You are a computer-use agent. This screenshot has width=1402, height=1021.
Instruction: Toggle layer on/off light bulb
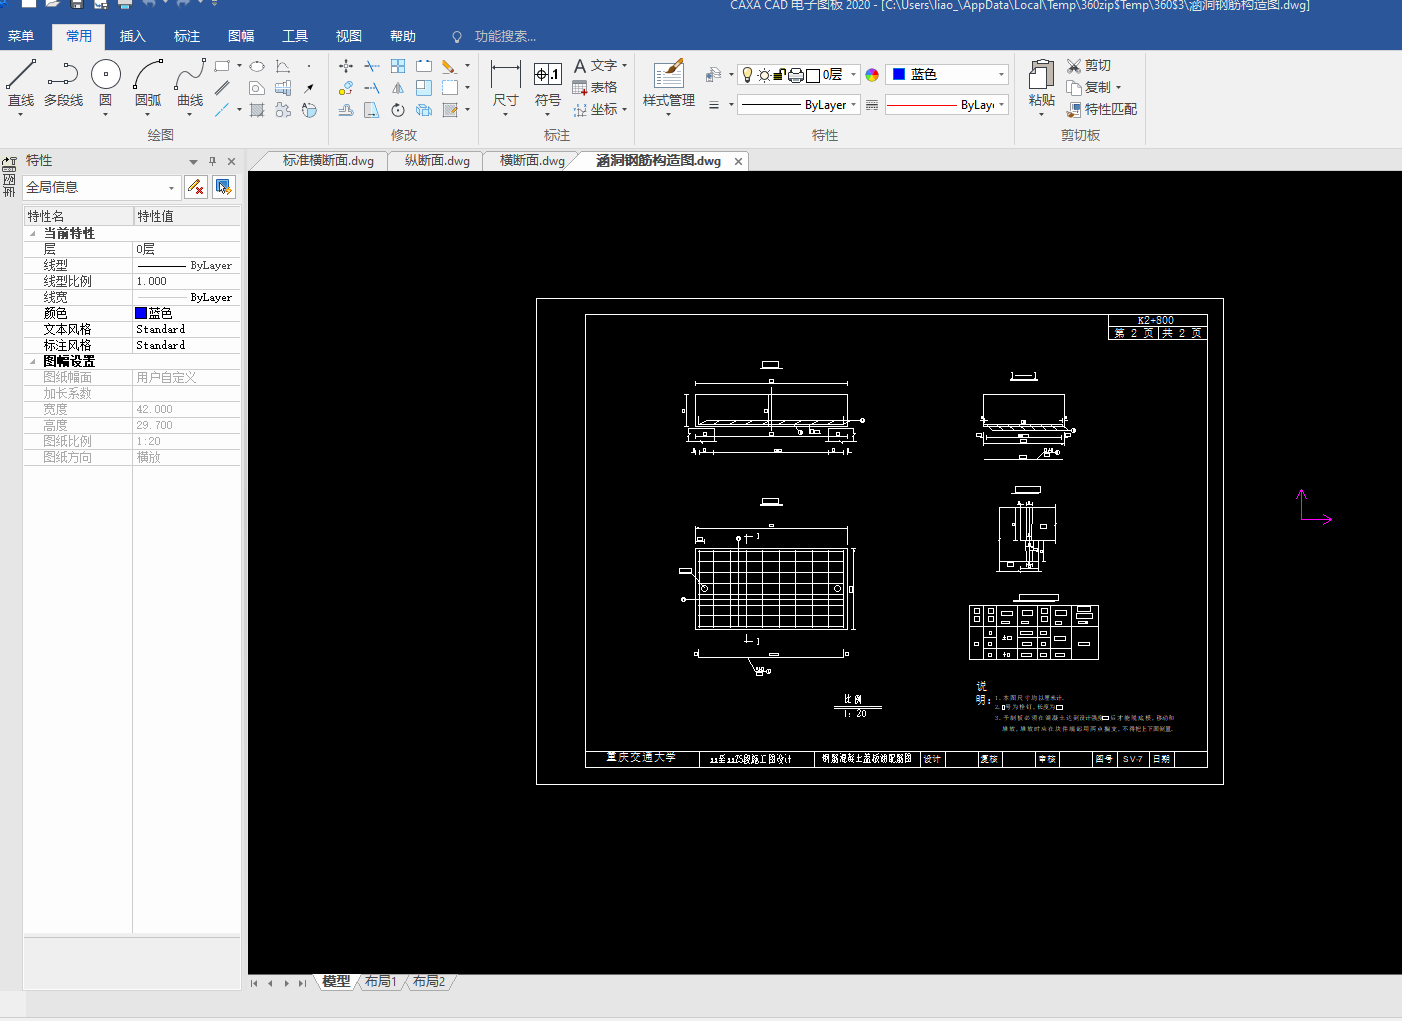(x=747, y=75)
